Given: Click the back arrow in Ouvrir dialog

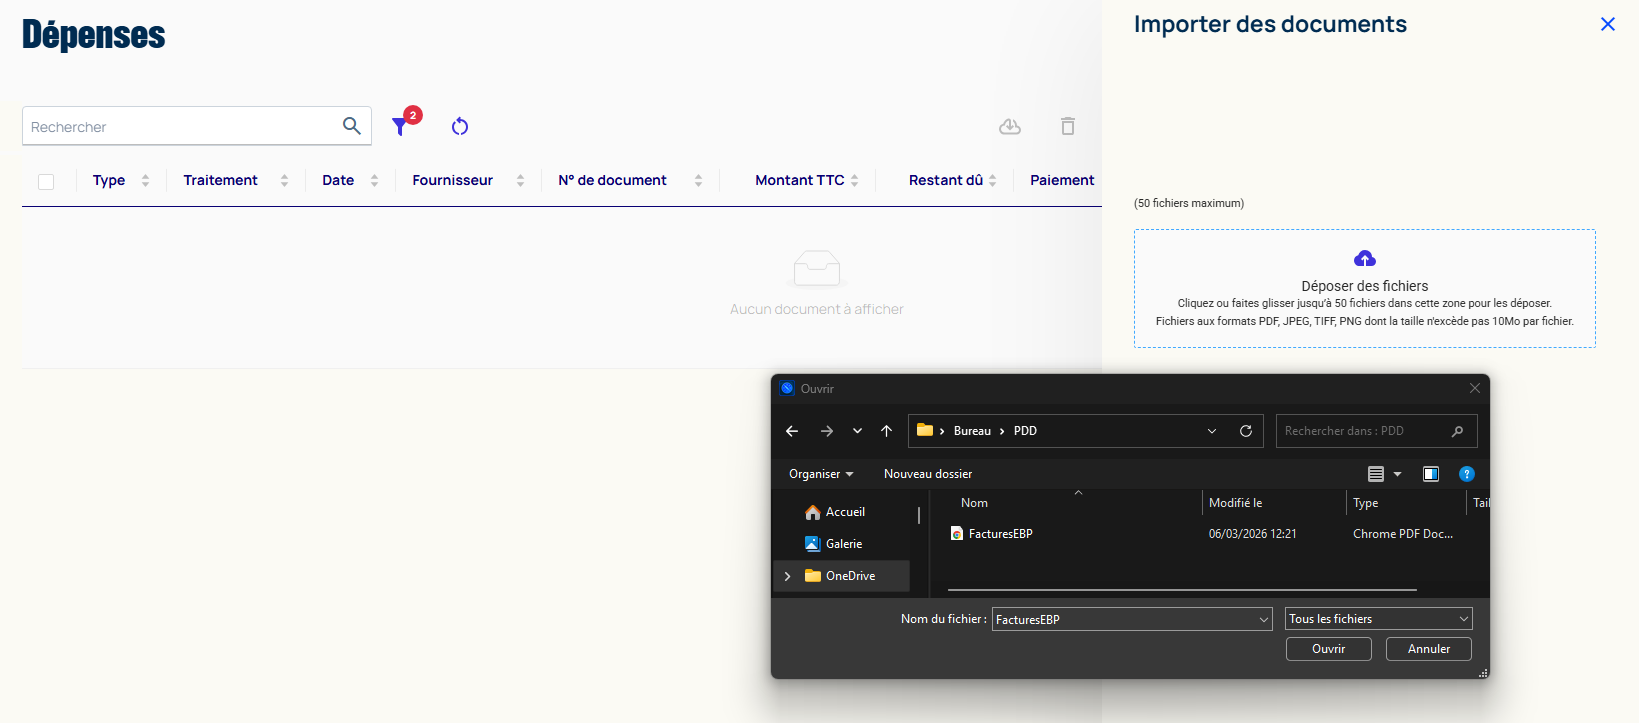Looking at the screenshot, I should pyautogui.click(x=792, y=431).
